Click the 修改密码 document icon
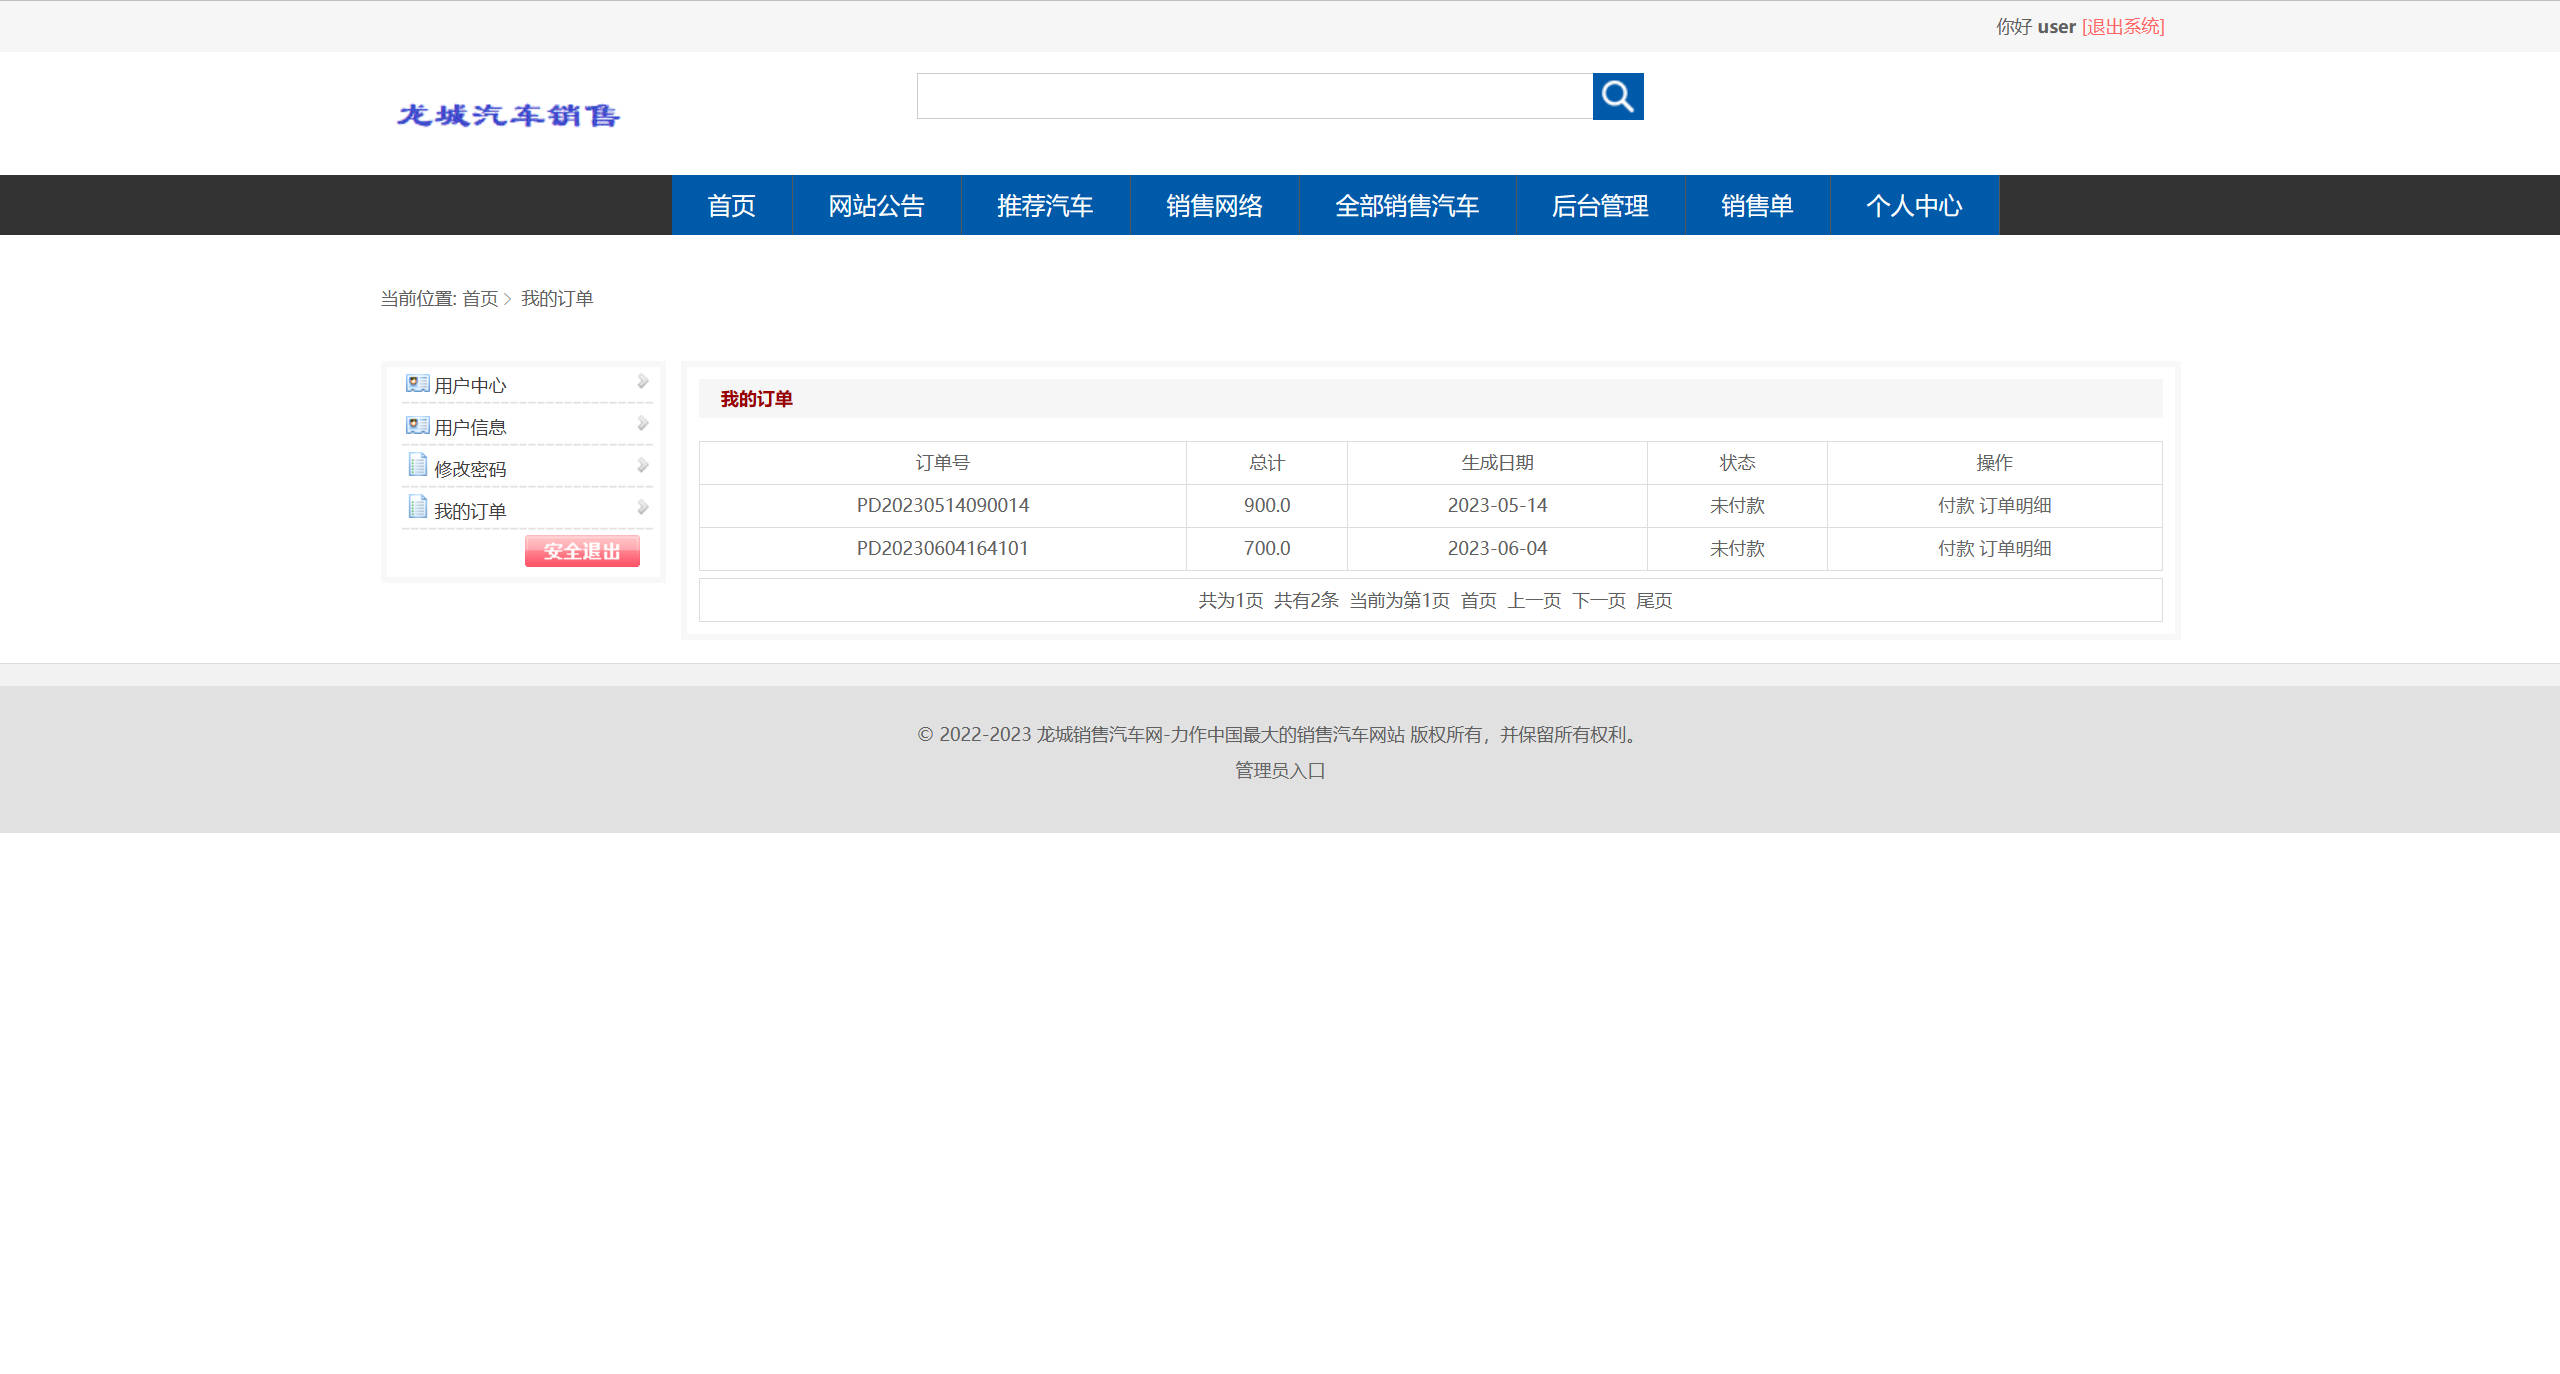 (x=417, y=466)
